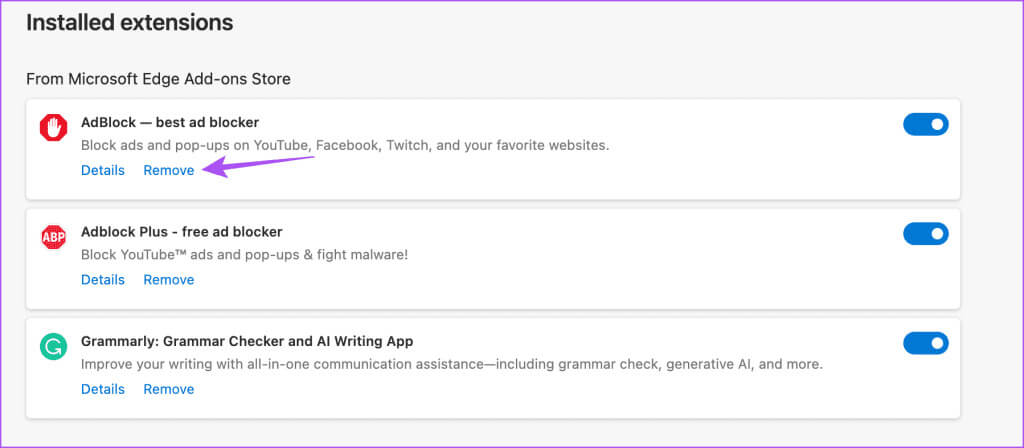The height and width of the screenshot is (448, 1024).
Task: Remove the Adblock Plus extension
Action: point(168,280)
